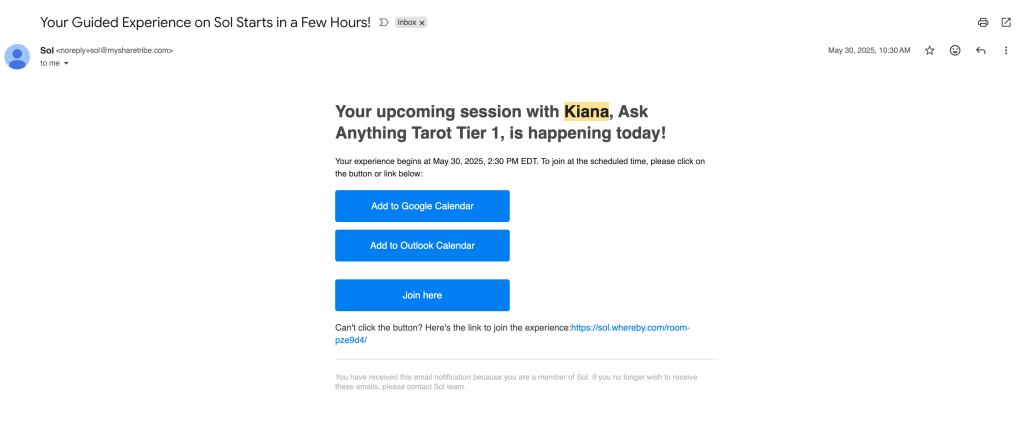Viewport: 1024px width, 437px height.
Task: Print this email
Action: 983,22
